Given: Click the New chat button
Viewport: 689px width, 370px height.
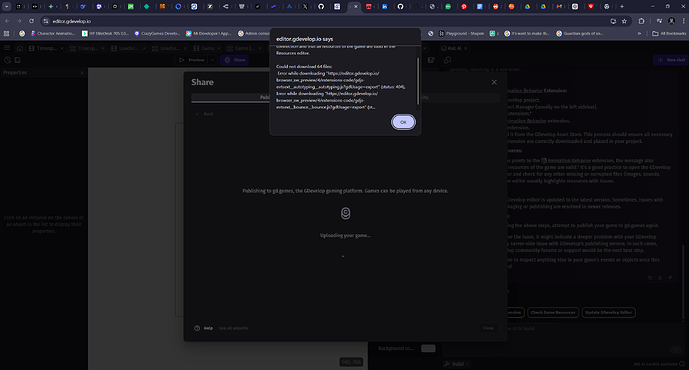Looking at the screenshot, I should (x=671, y=60).
